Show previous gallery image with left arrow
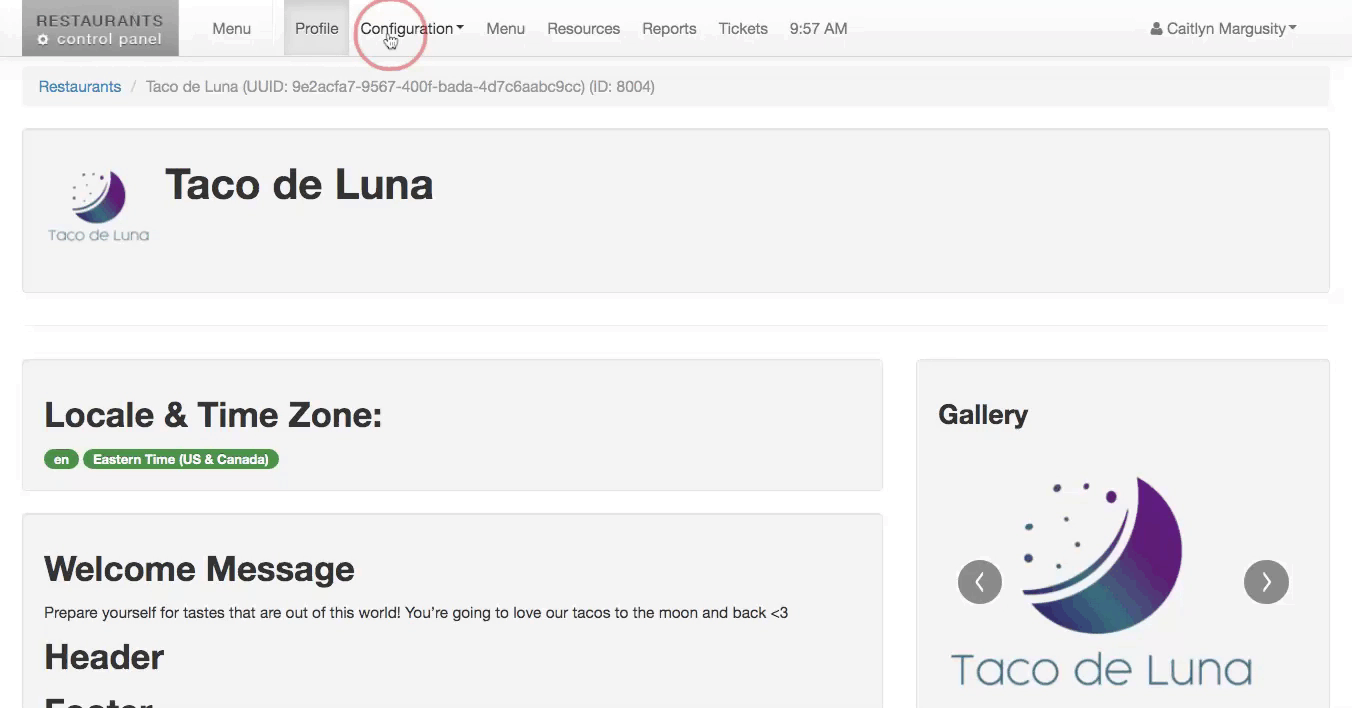 (979, 582)
